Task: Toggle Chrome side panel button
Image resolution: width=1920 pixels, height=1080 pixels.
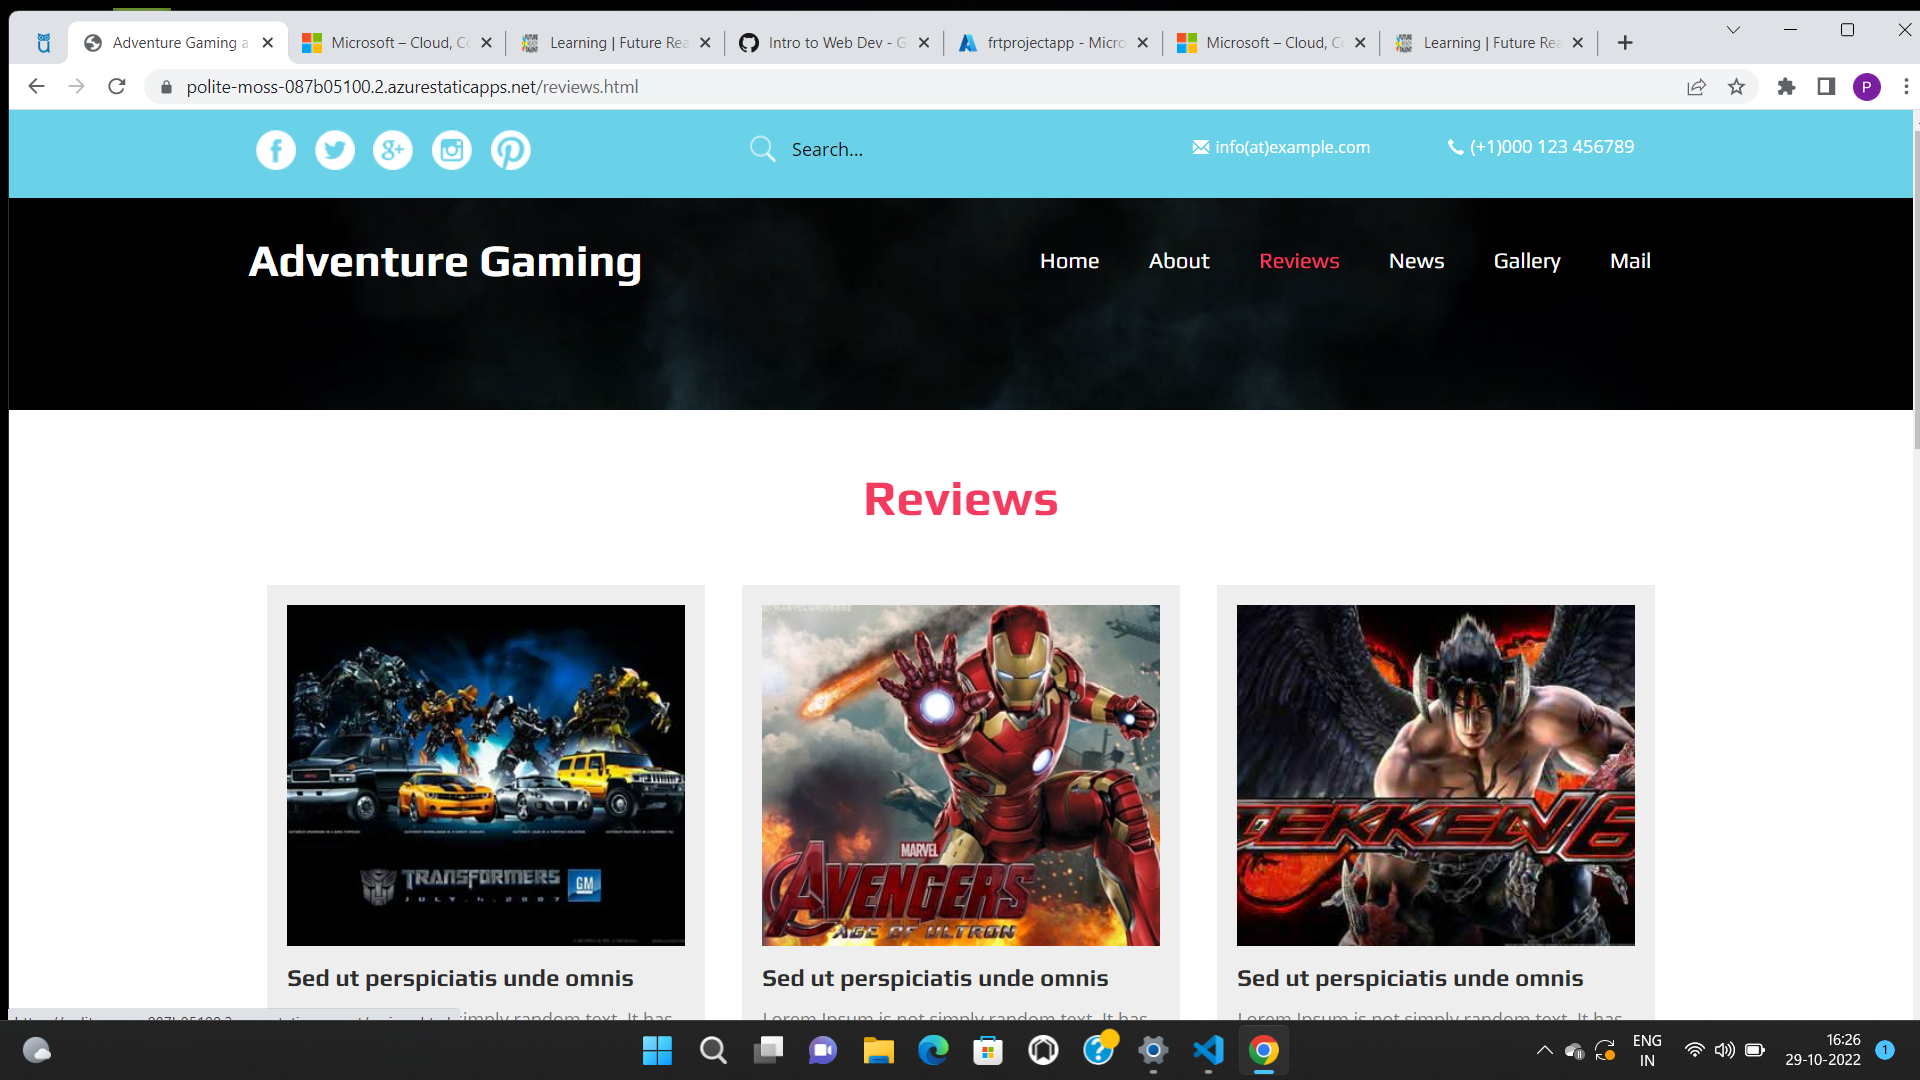Action: 1826,87
